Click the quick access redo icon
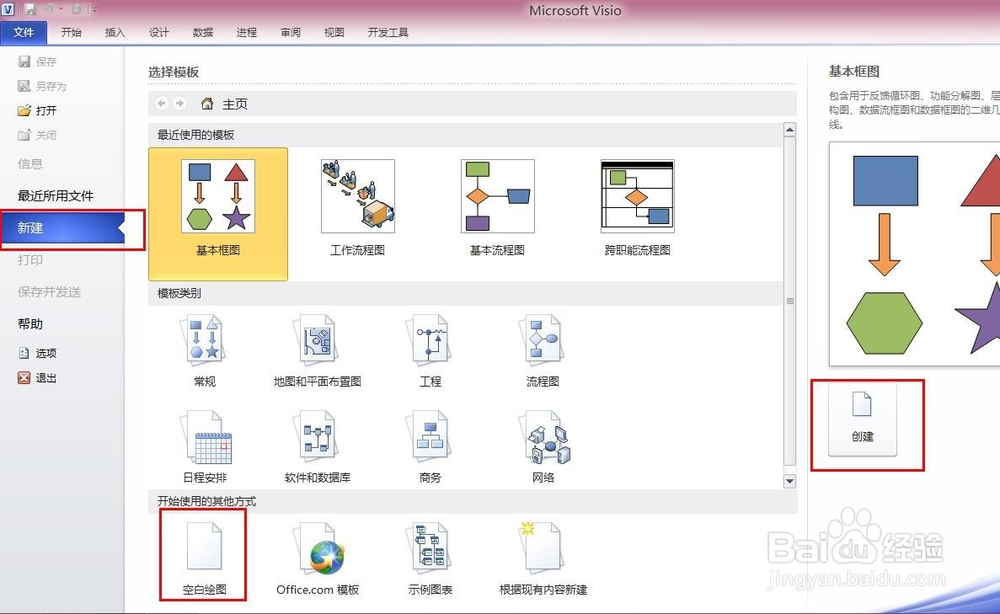 click(x=76, y=10)
